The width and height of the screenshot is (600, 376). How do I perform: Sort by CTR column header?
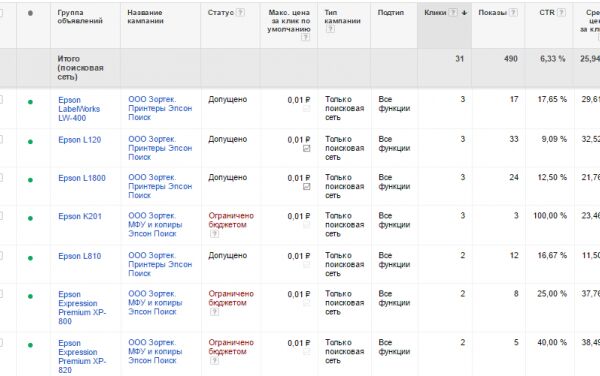click(x=547, y=13)
